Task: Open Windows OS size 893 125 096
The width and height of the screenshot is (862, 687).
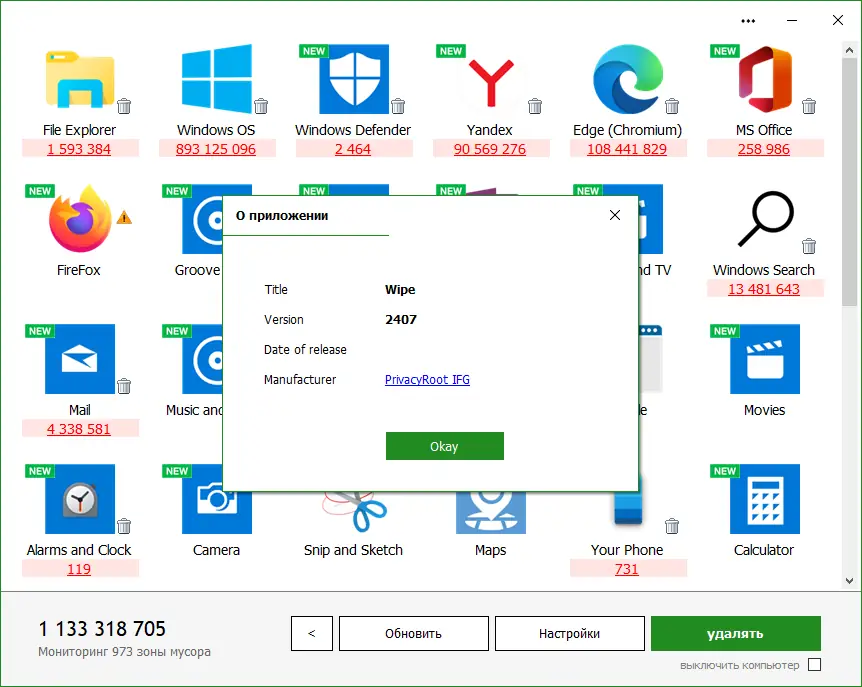Action: click(x=216, y=149)
